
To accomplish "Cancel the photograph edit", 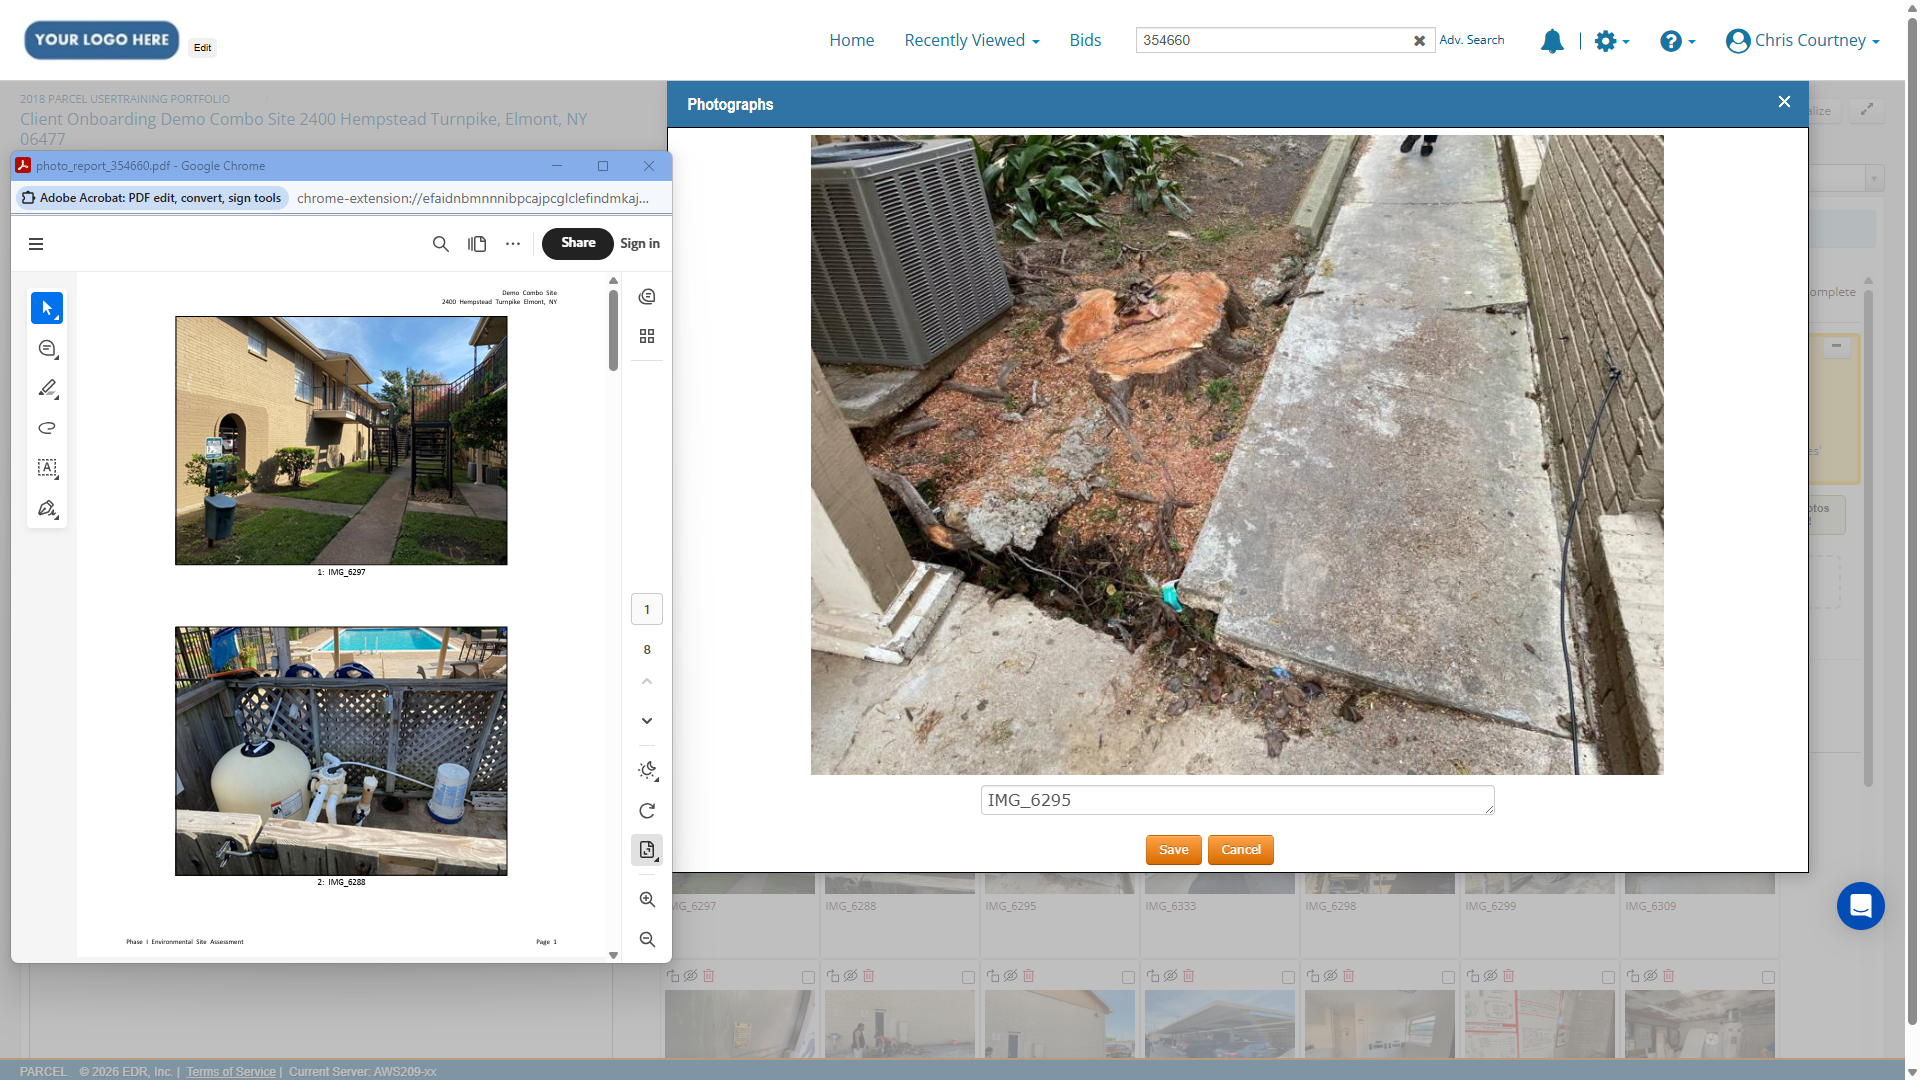I will pyautogui.click(x=1240, y=850).
